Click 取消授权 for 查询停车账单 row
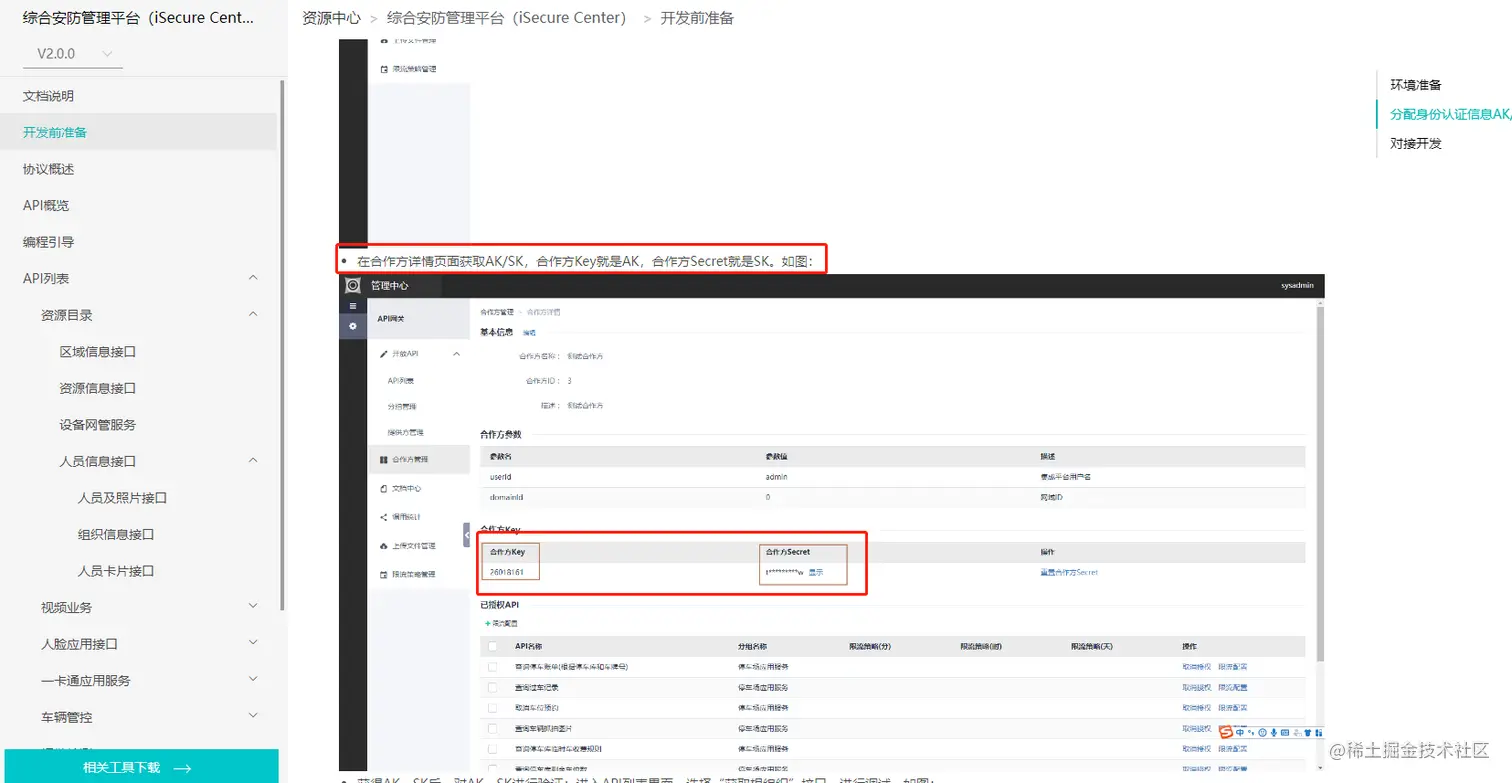 1196,666
